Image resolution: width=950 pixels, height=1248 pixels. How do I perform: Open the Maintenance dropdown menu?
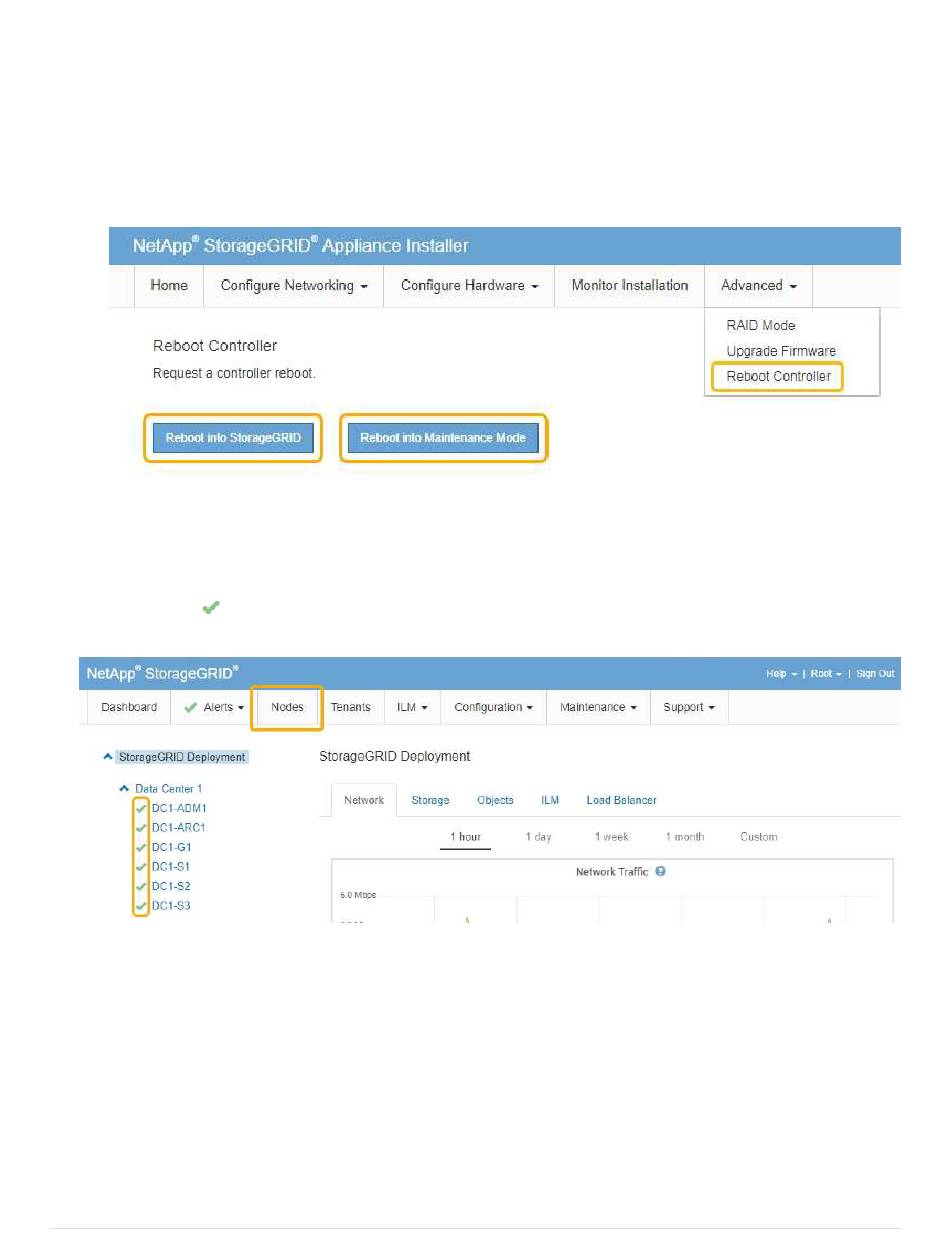[x=598, y=707]
